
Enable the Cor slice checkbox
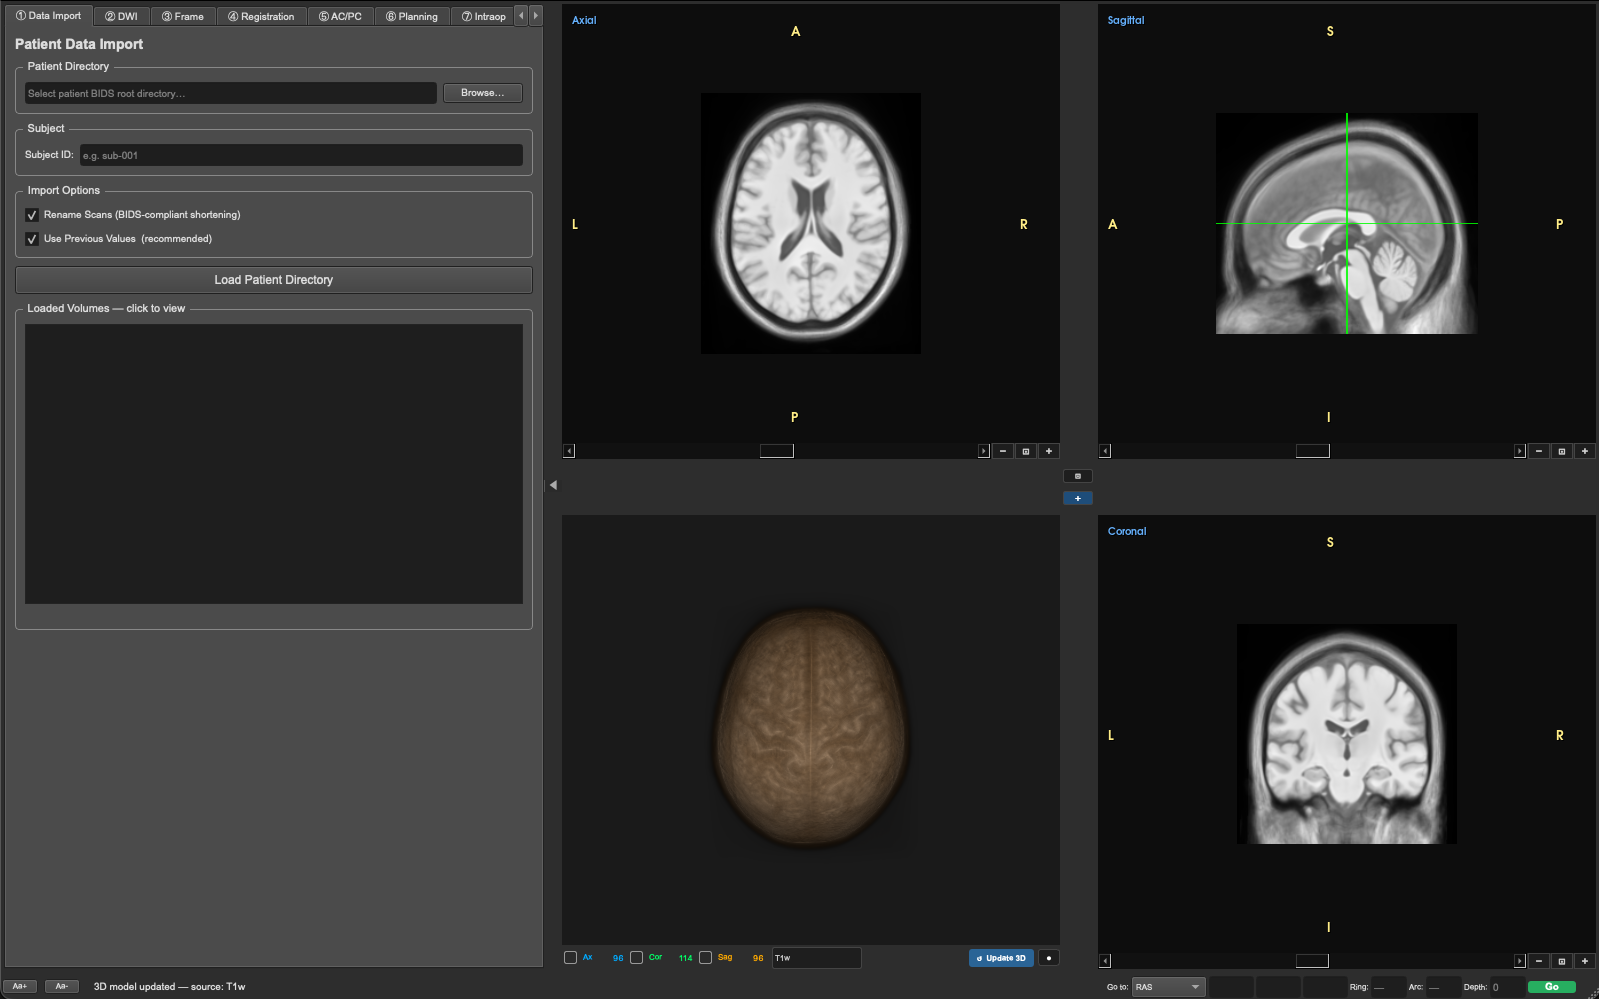click(x=636, y=958)
